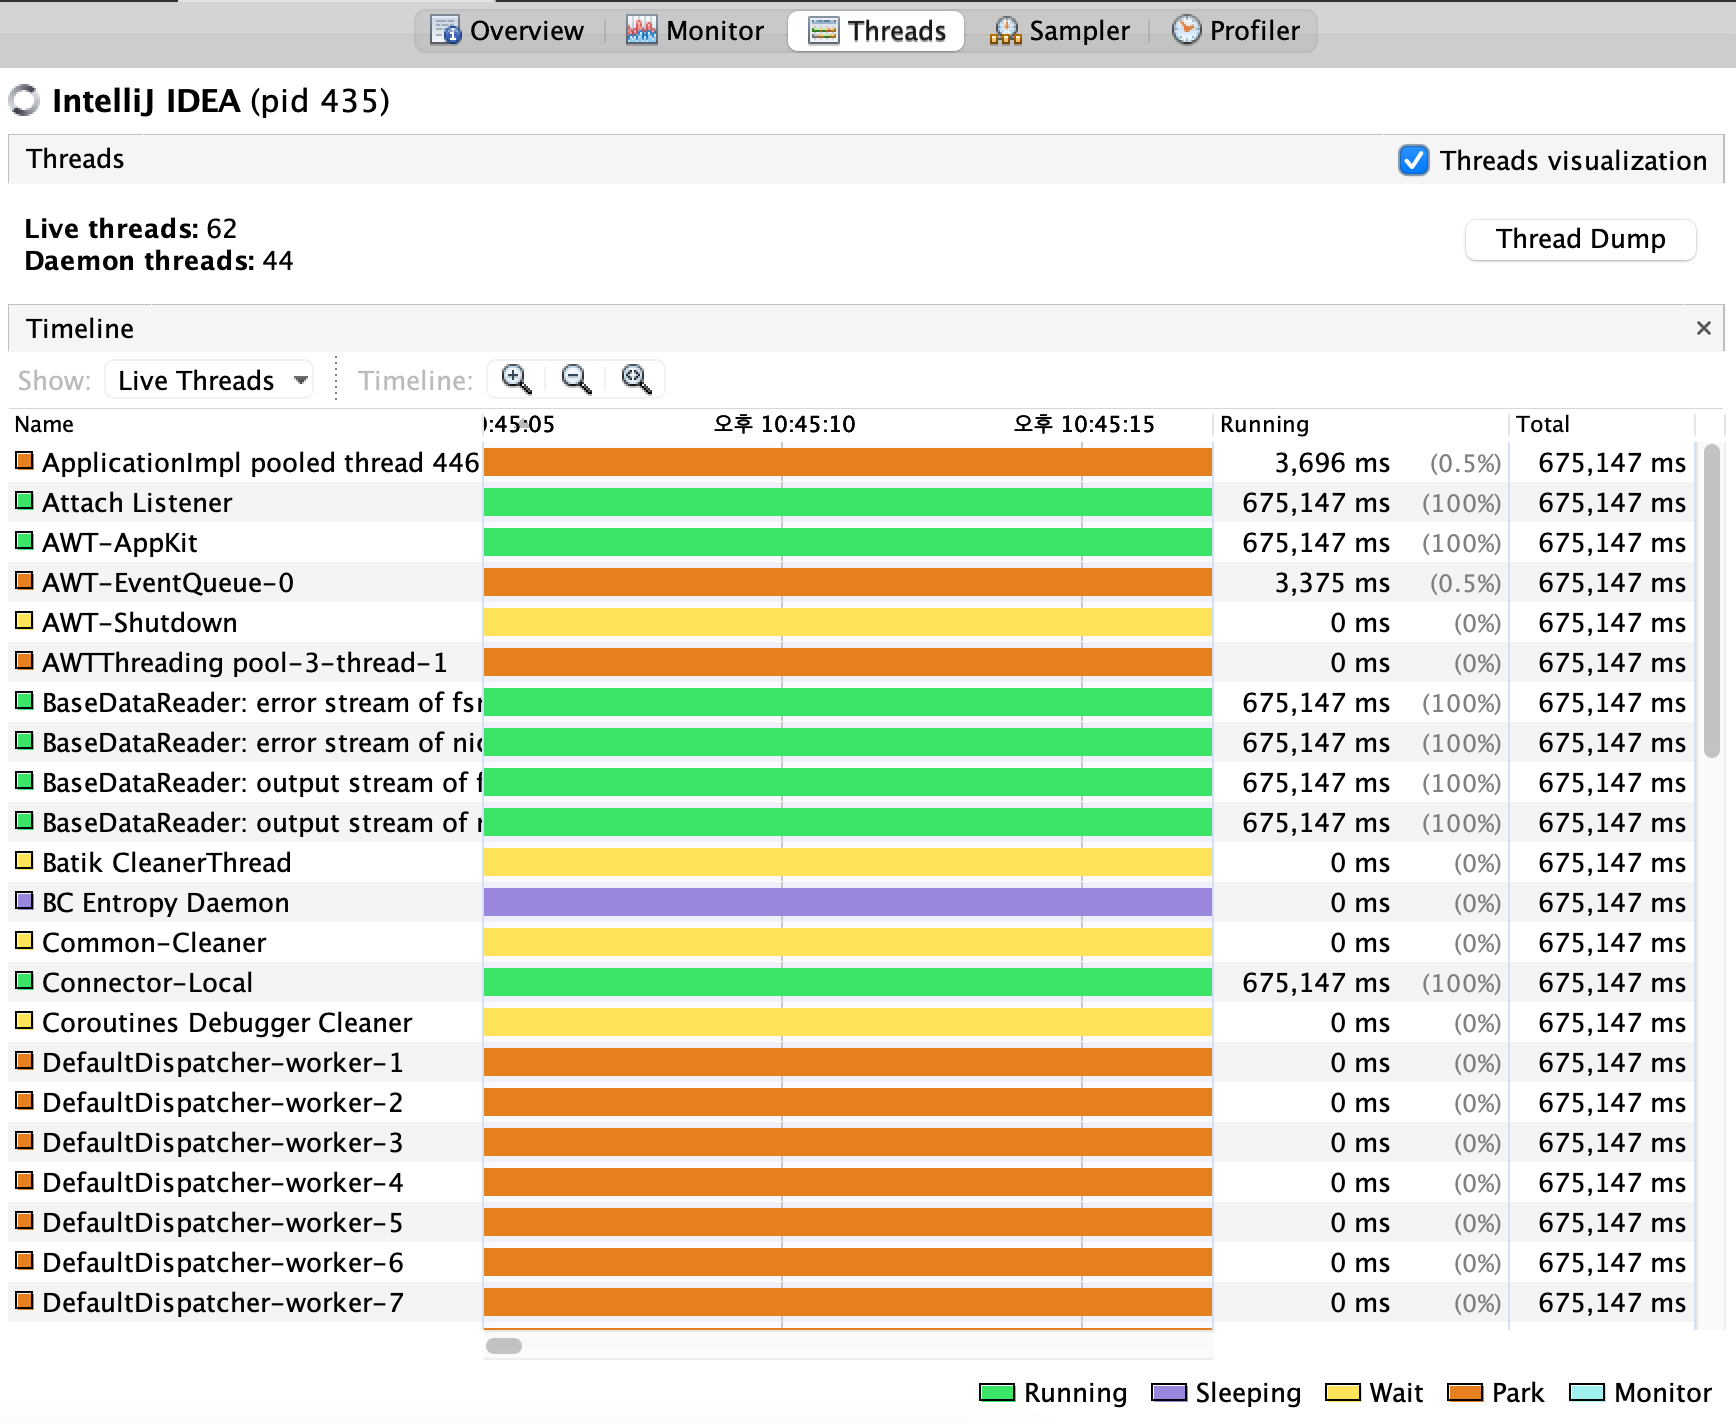
Task: Go to the Profiler tab
Action: (x=1236, y=31)
